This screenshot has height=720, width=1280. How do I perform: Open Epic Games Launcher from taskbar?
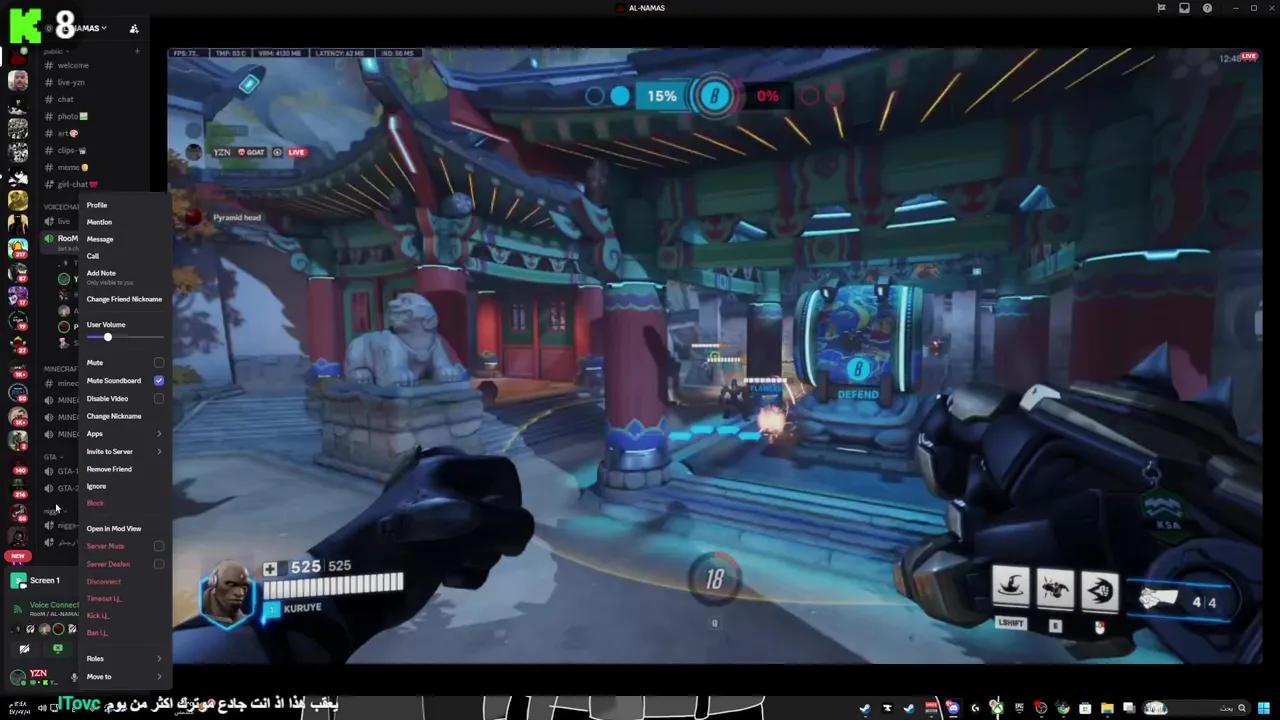coord(1019,708)
